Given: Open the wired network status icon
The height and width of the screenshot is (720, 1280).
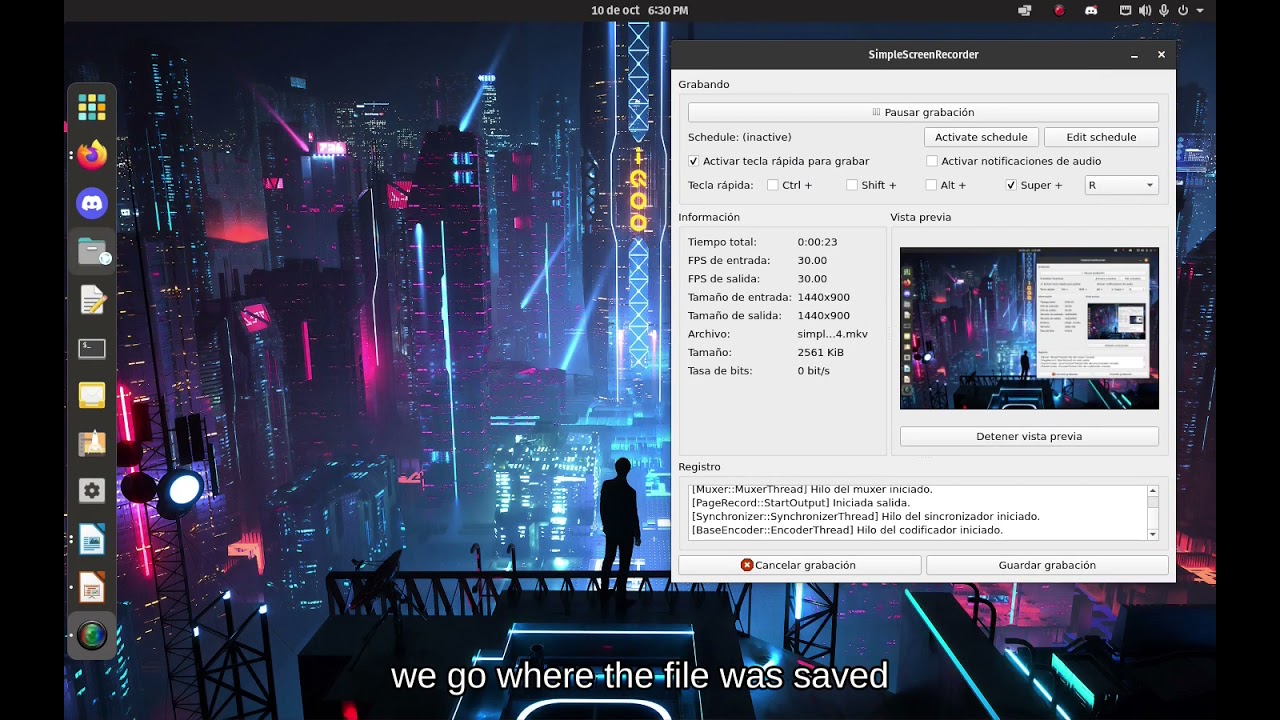Looking at the screenshot, I should tap(1126, 10).
